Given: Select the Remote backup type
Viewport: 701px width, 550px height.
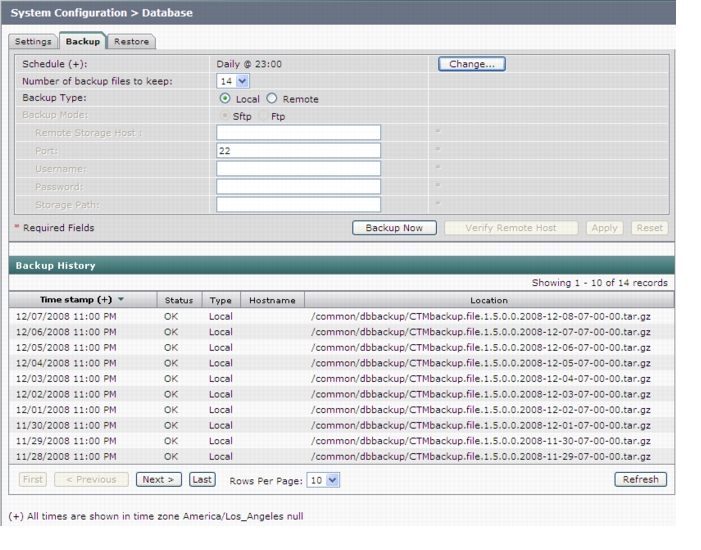Looking at the screenshot, I should pos(272,98).
